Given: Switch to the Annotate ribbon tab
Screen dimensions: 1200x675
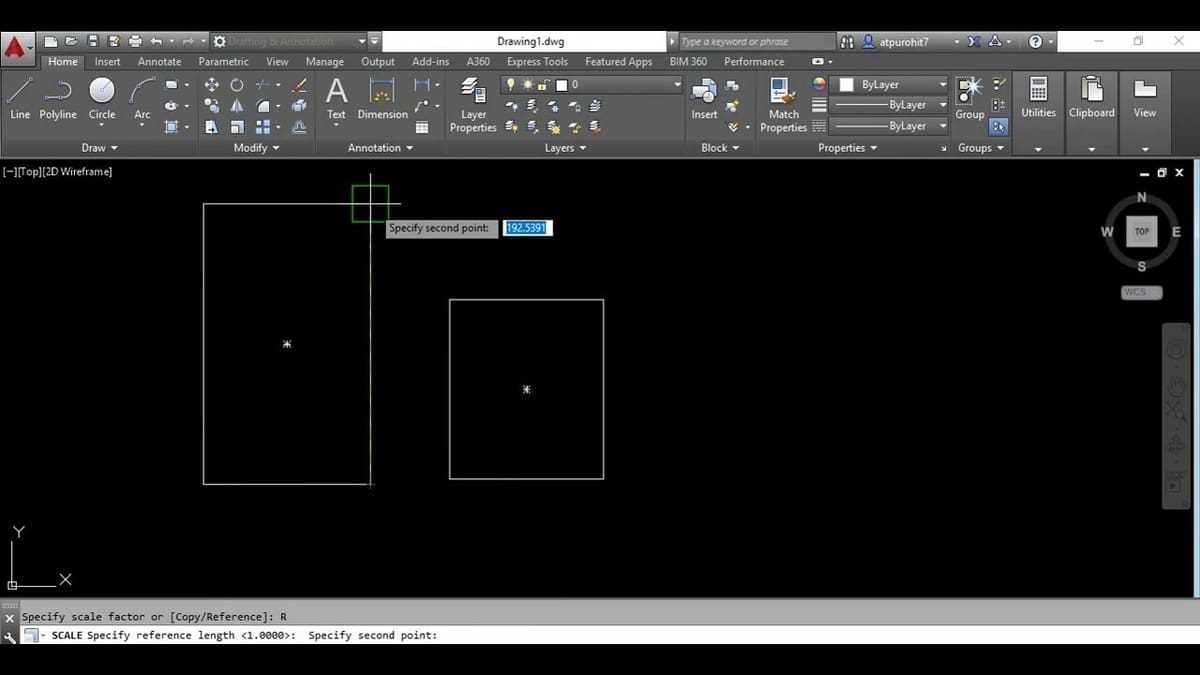Looking at the screenshot, I should 159,62.
